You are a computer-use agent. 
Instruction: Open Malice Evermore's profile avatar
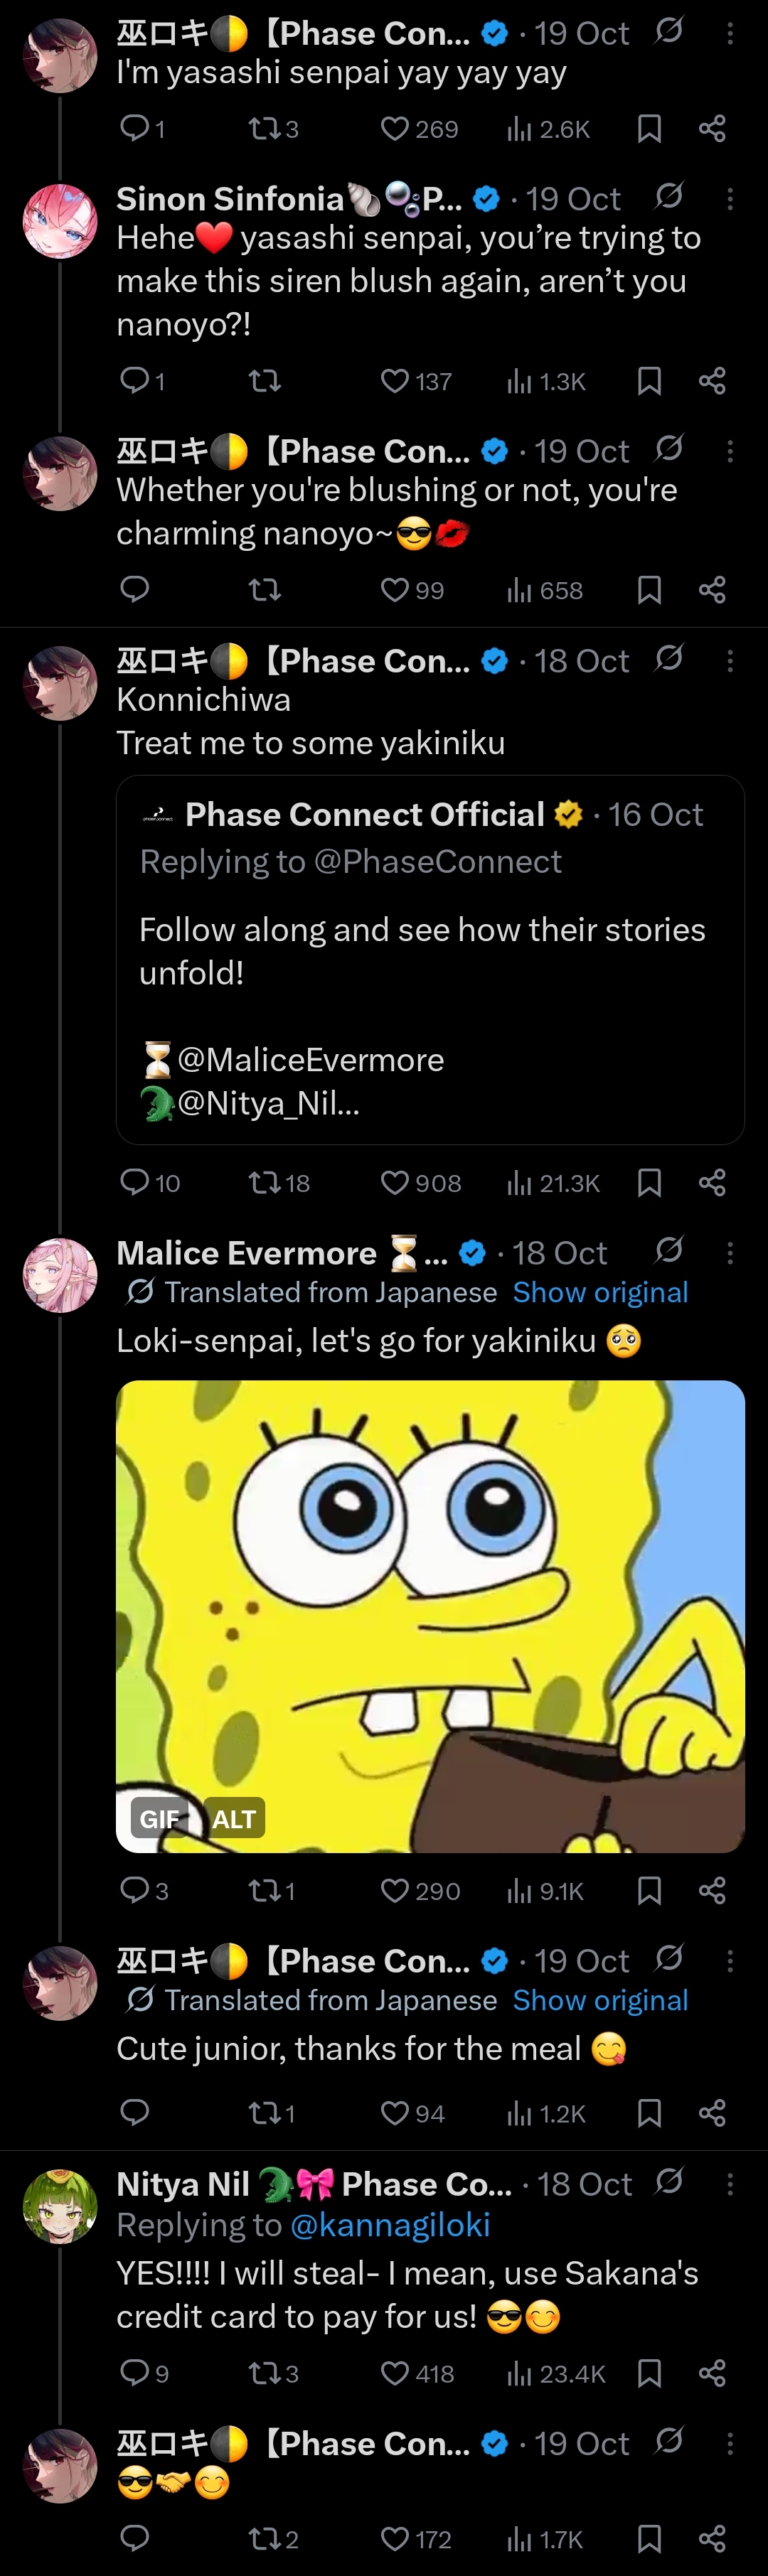click(60, 1275)
